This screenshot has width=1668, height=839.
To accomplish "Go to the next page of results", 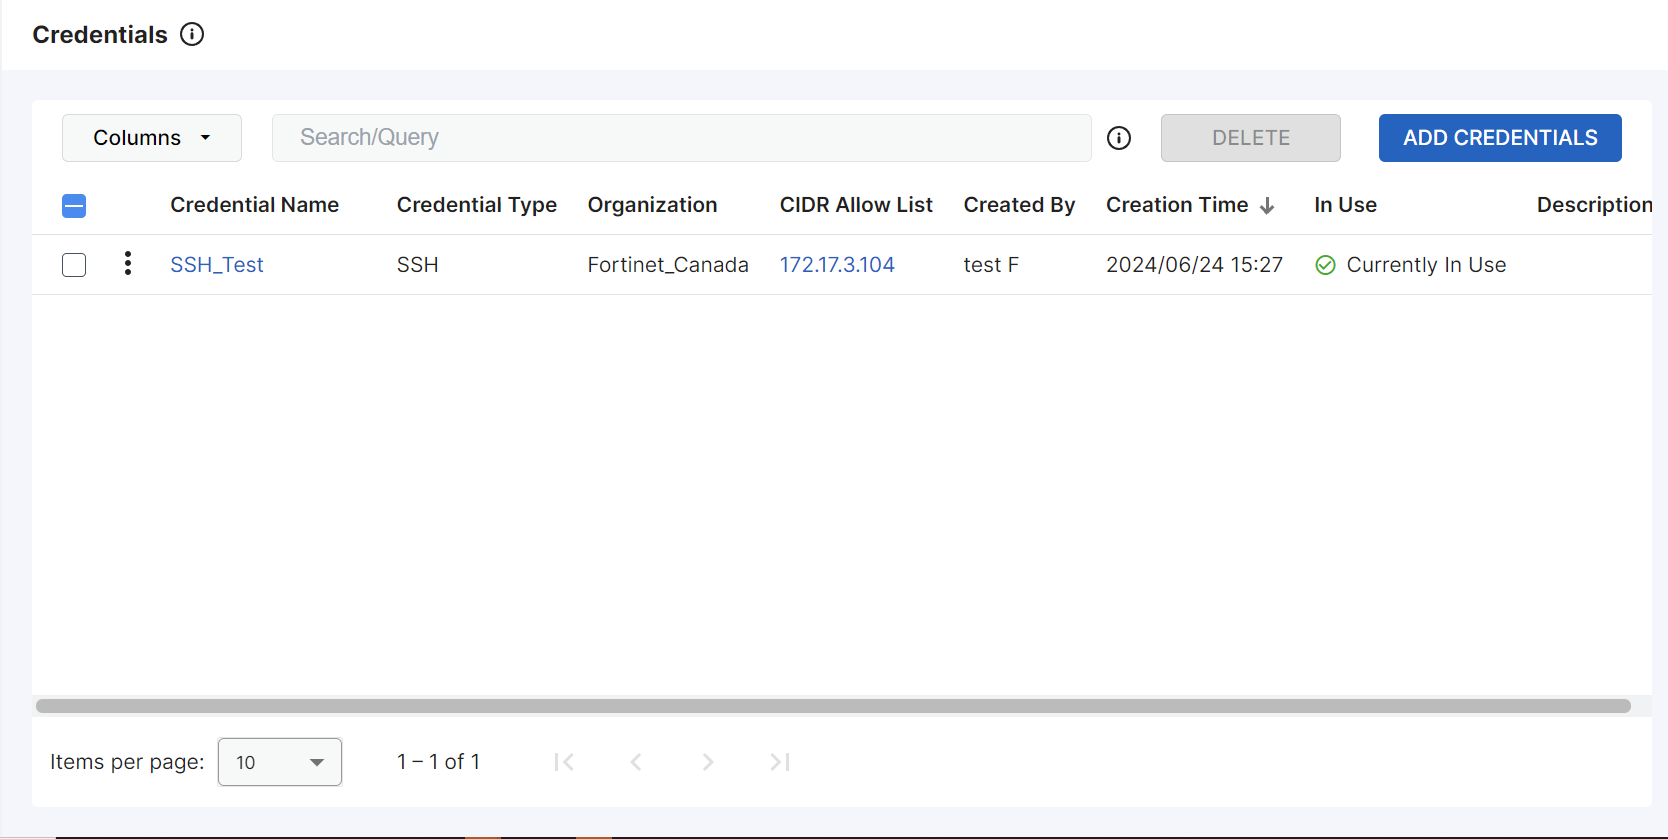I will (x=708, y=762).
